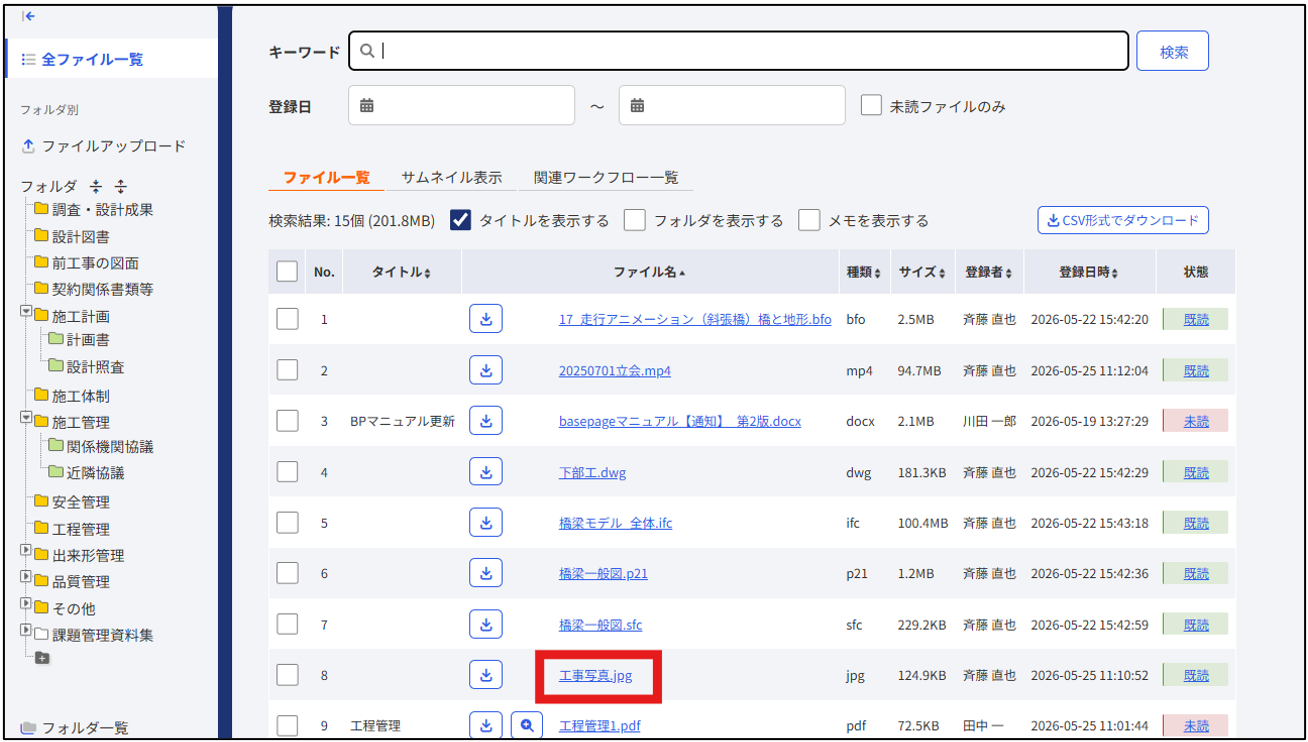Select the 契約関係書類等 folder
Screen dimensions: 1308x742
[x=102, y=289]
